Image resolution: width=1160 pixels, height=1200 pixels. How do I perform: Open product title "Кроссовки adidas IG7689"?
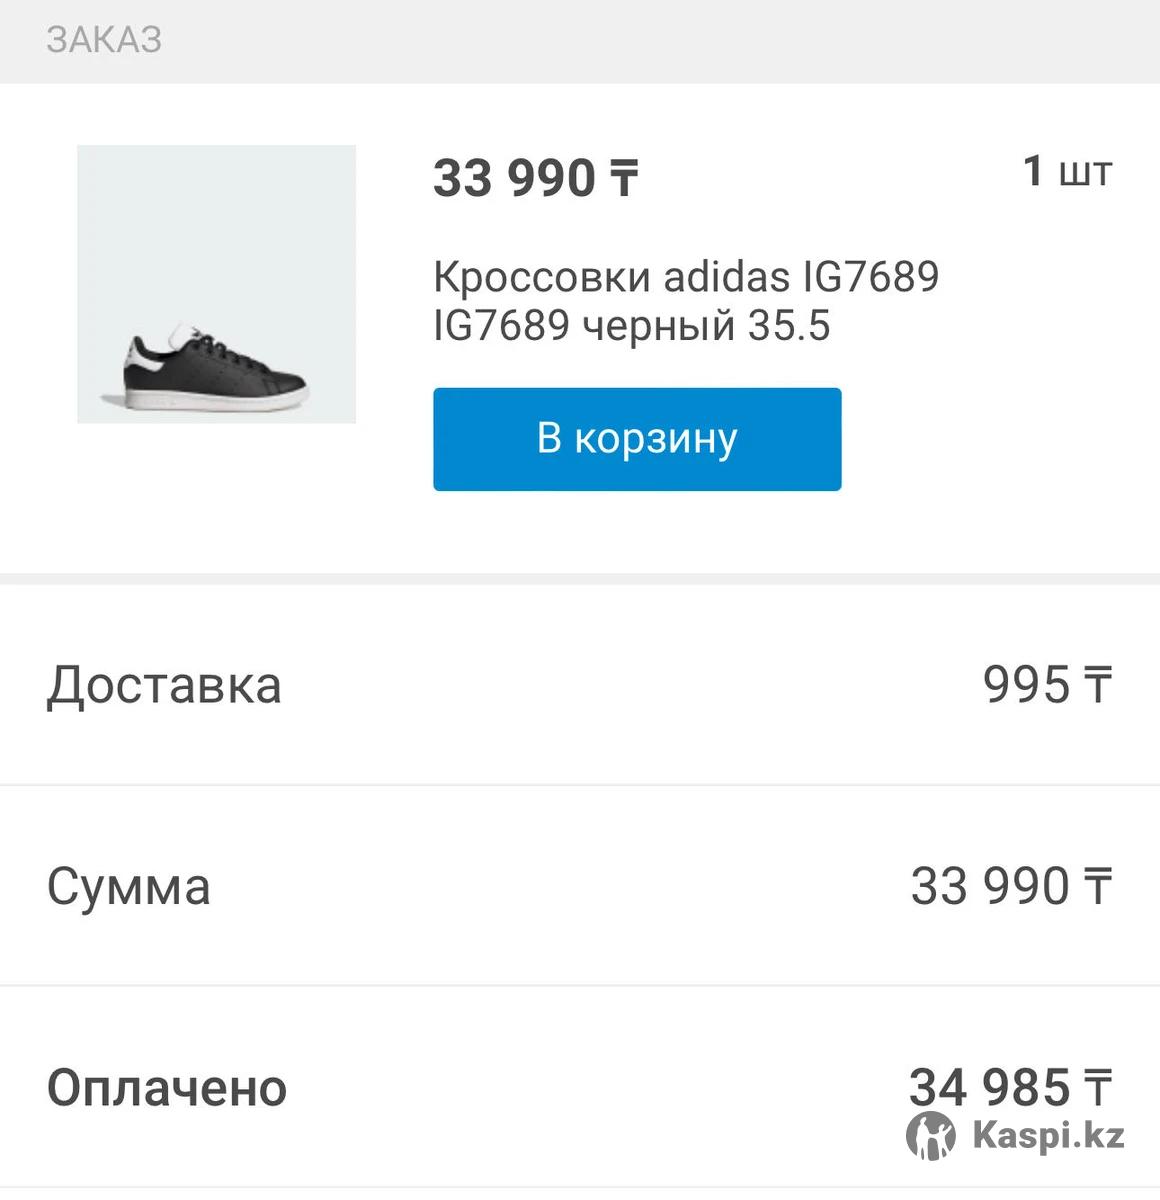click(x=686, y=277)
